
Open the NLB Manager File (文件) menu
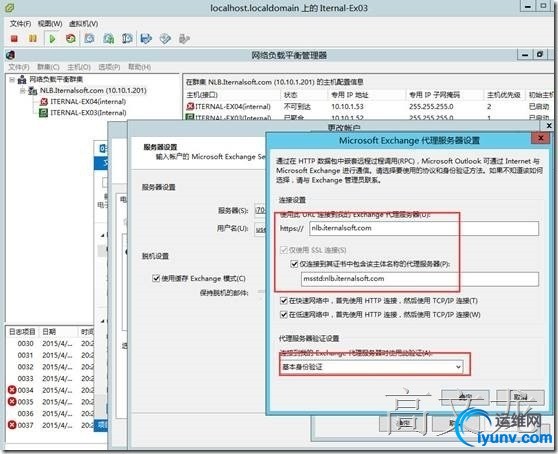[19, 67]
